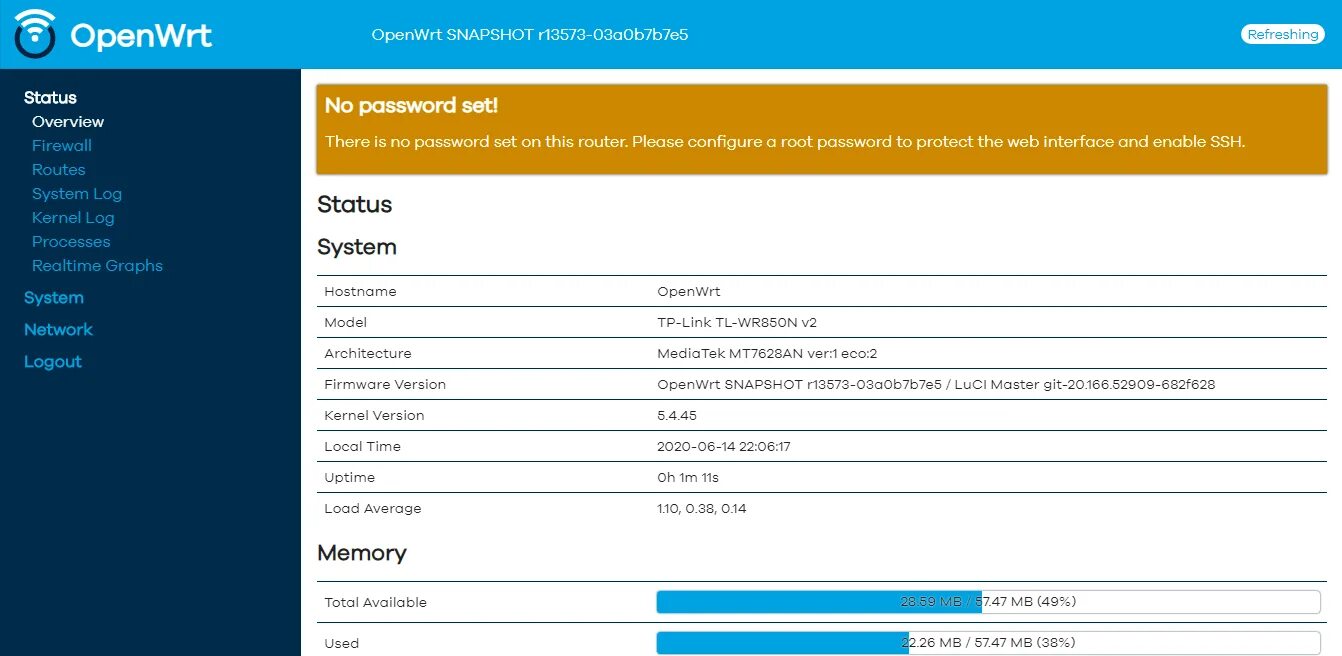
Task: Open the Firewall status page
Action: click(62, 145)
